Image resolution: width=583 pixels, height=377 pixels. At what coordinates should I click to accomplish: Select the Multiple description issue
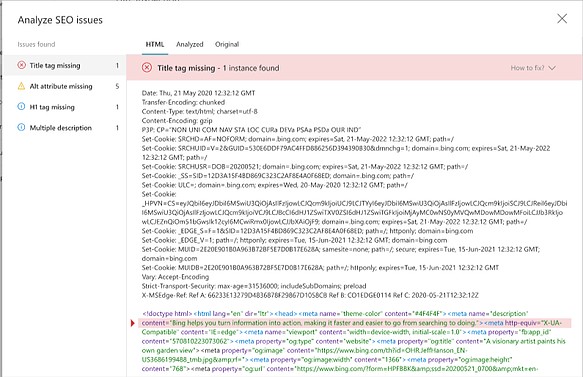(65, 128)
